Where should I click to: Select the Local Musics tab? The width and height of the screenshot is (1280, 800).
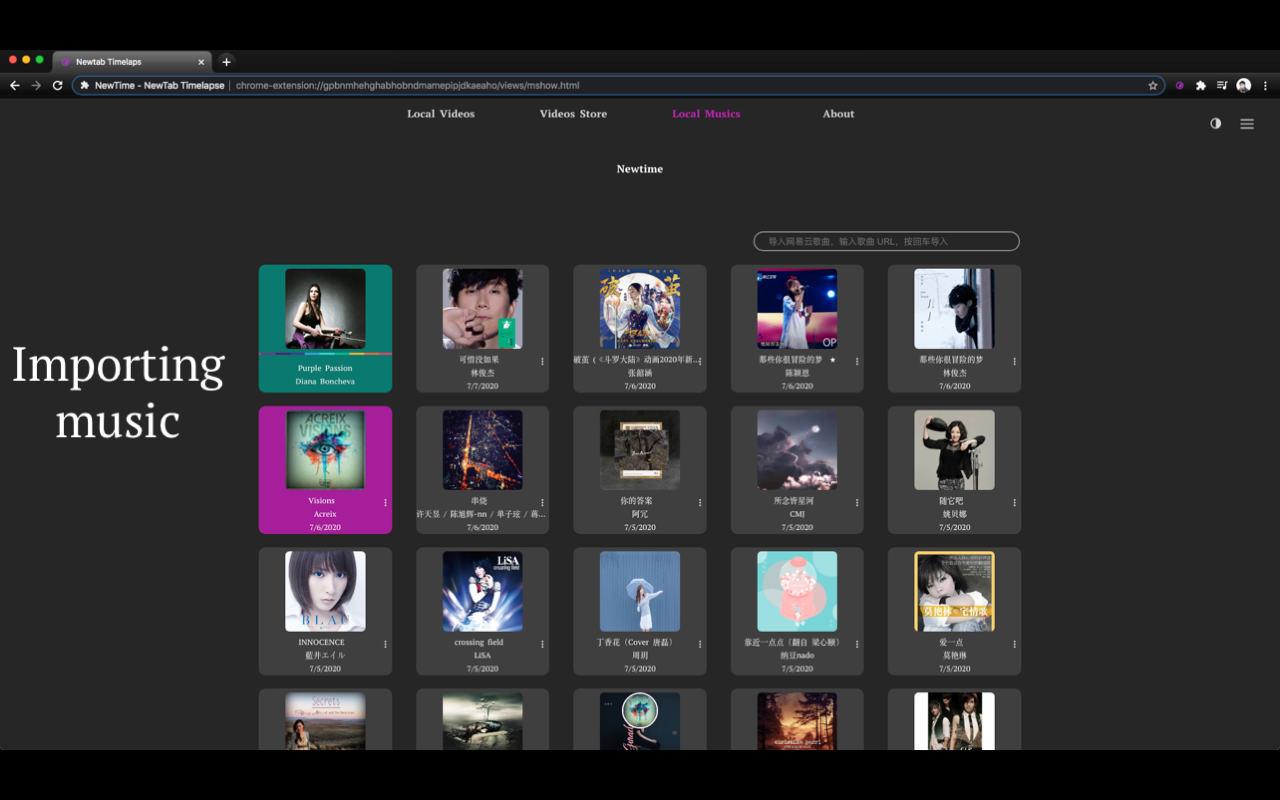coord(706,113)
